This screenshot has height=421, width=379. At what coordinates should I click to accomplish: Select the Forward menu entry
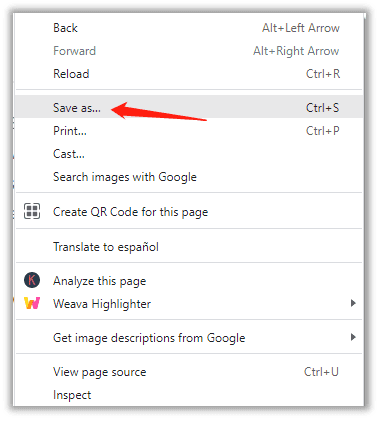coord(189,51)
